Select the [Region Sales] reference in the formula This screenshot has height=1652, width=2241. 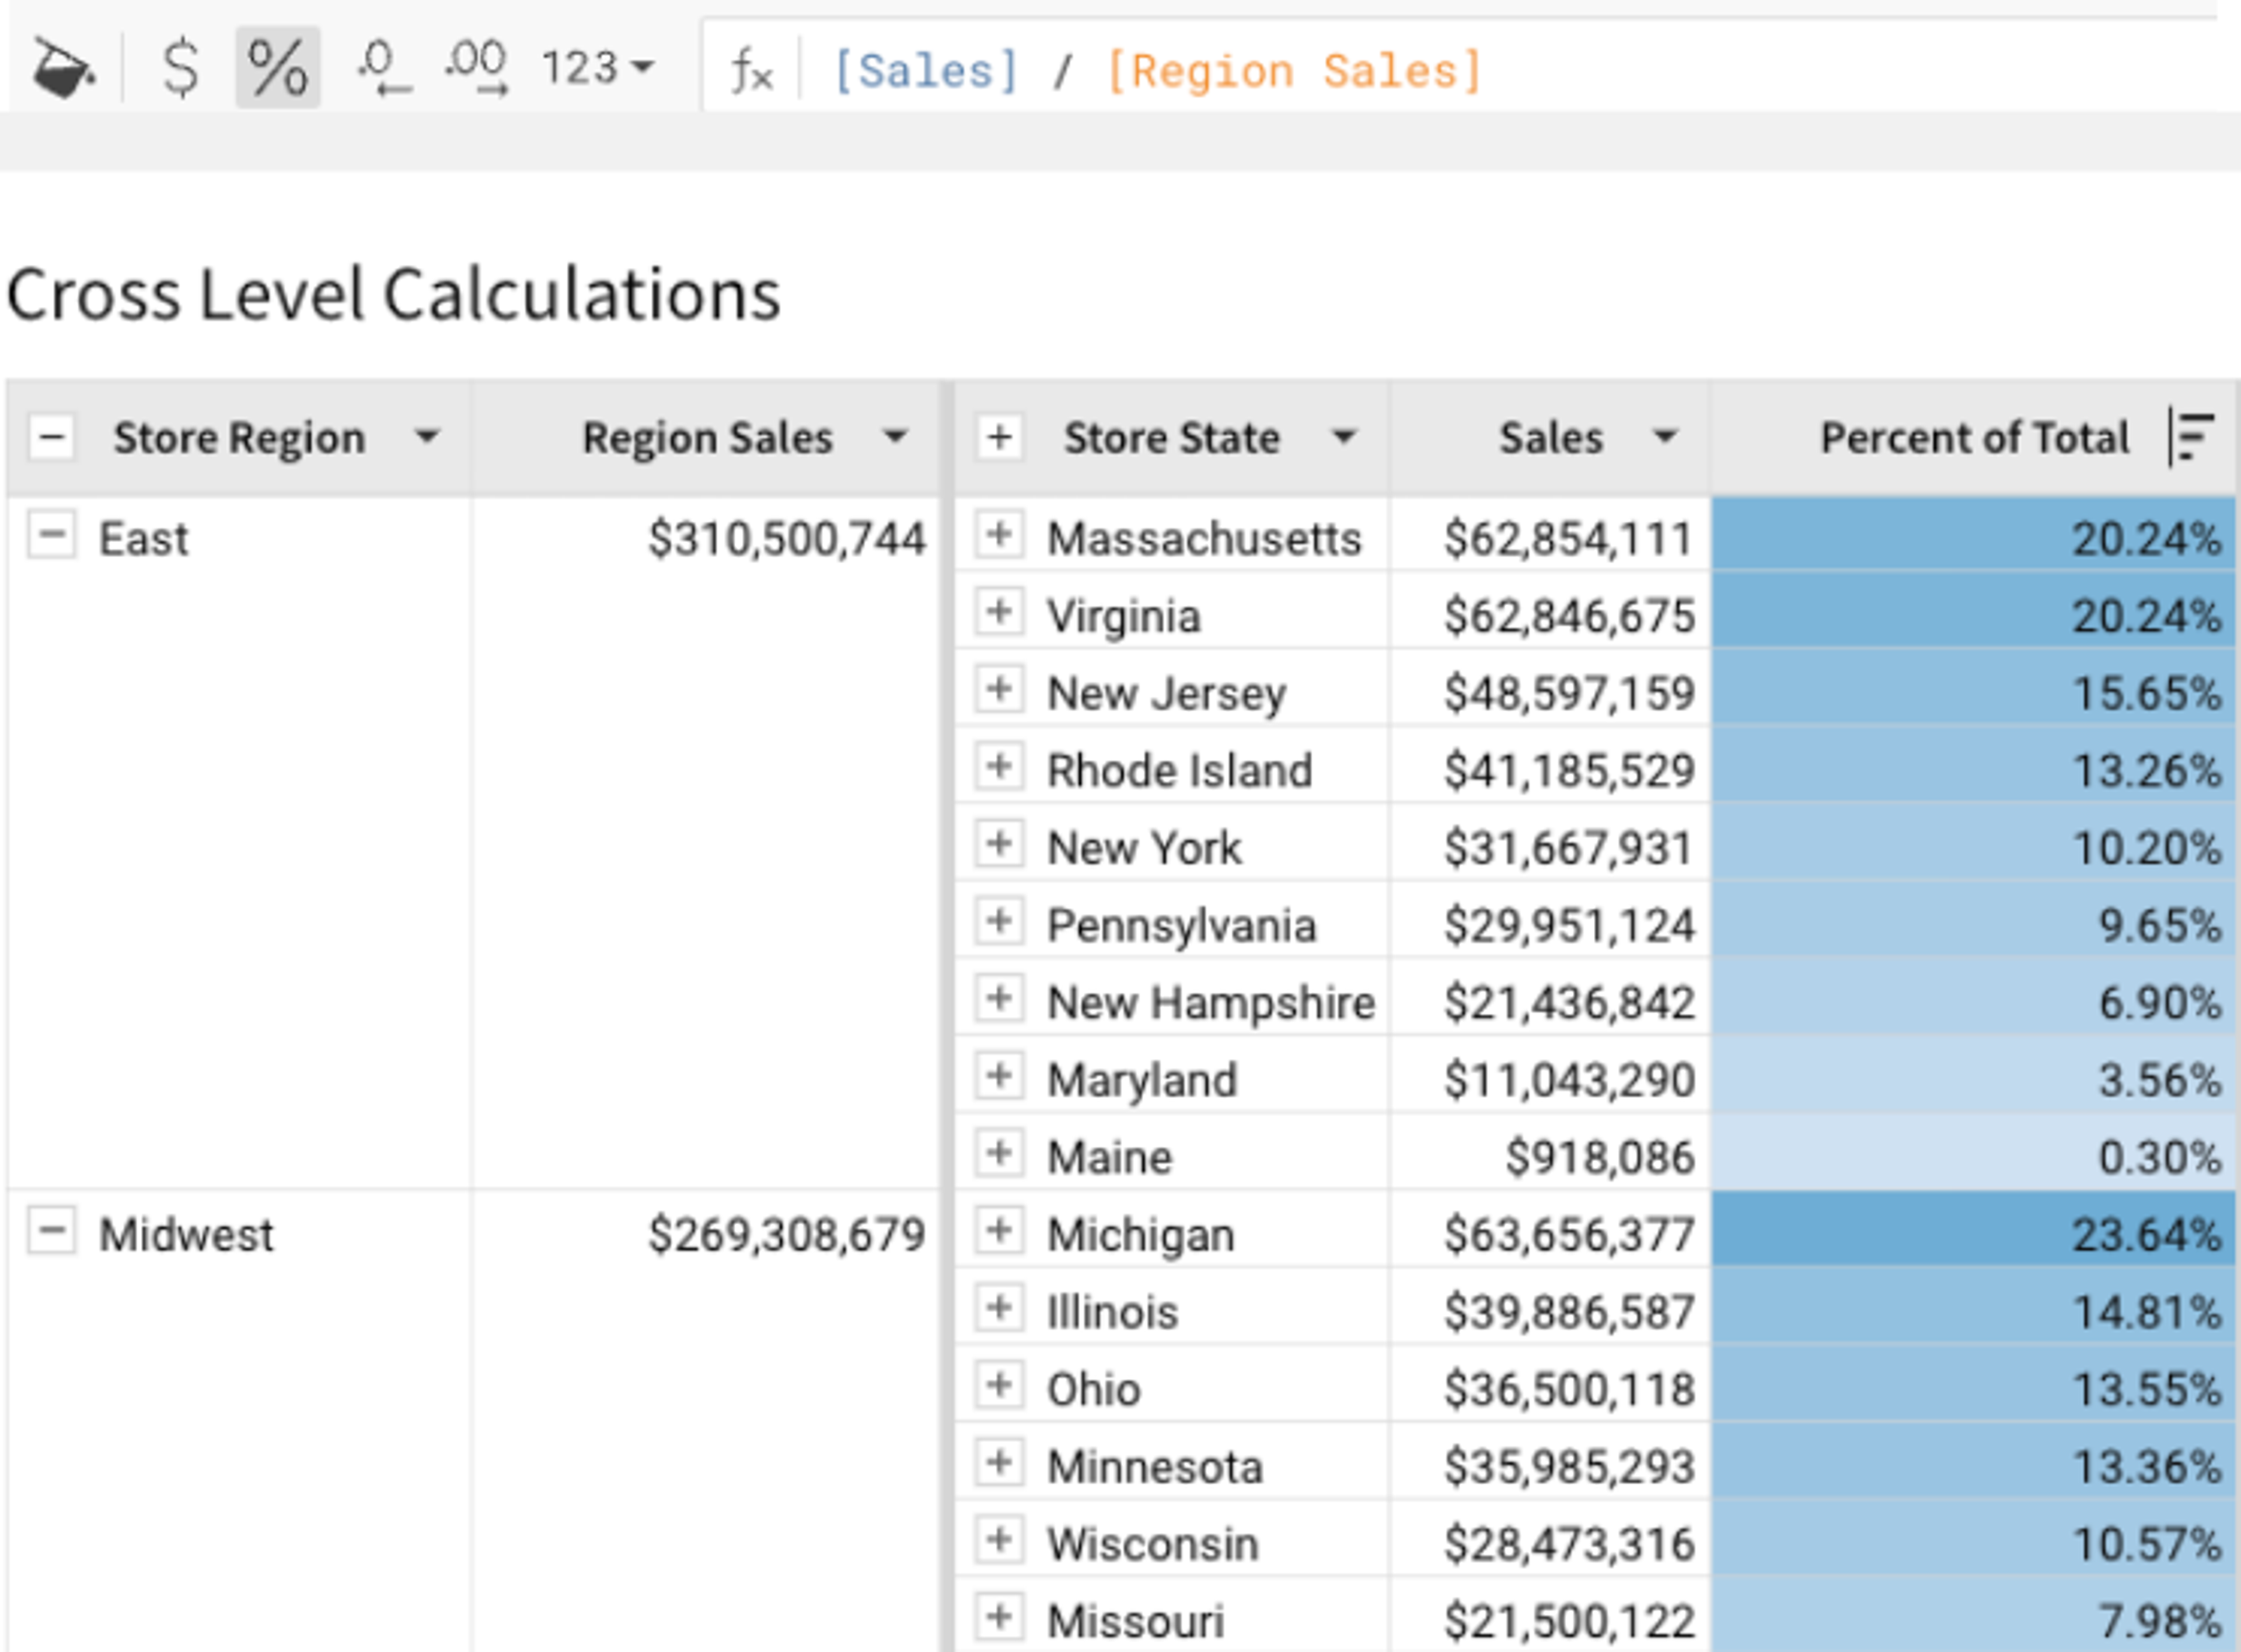(x=1294, y=71)
